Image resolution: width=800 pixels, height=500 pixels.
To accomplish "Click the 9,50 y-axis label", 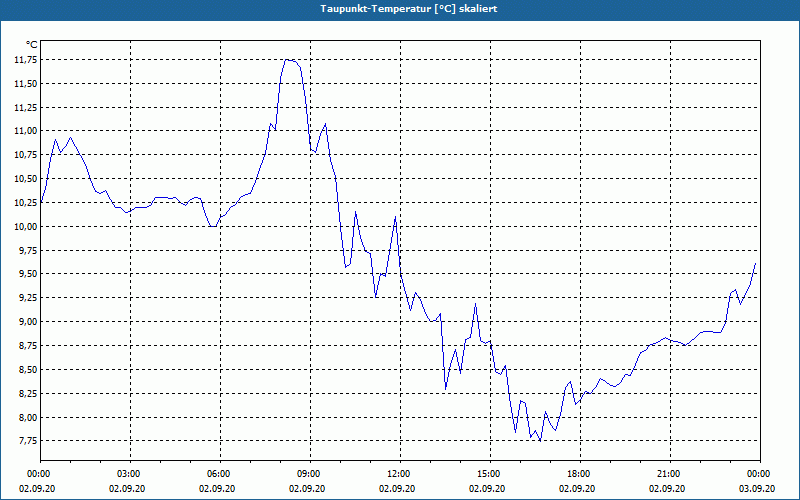I will (x=28, y=274).
